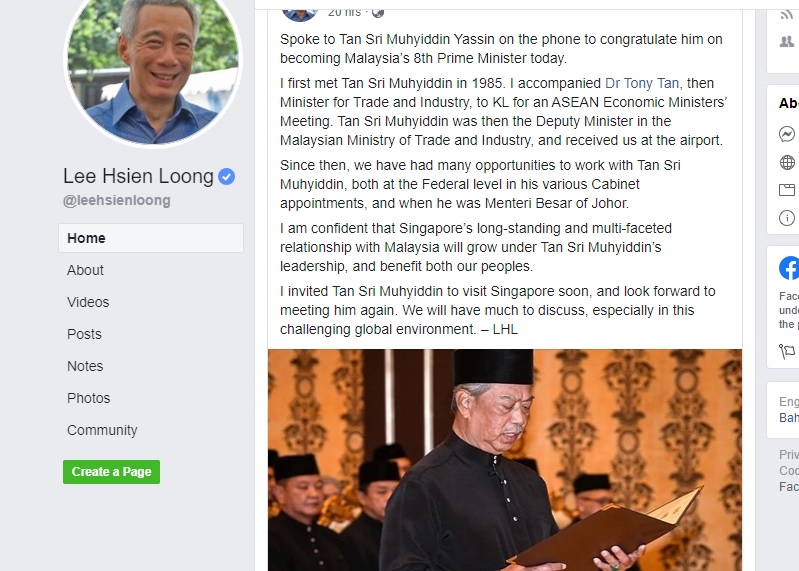This screenshot has width=799, height=571.
Task: Click the flag icon under Facebook info
Action: click(x=787, y=351)
